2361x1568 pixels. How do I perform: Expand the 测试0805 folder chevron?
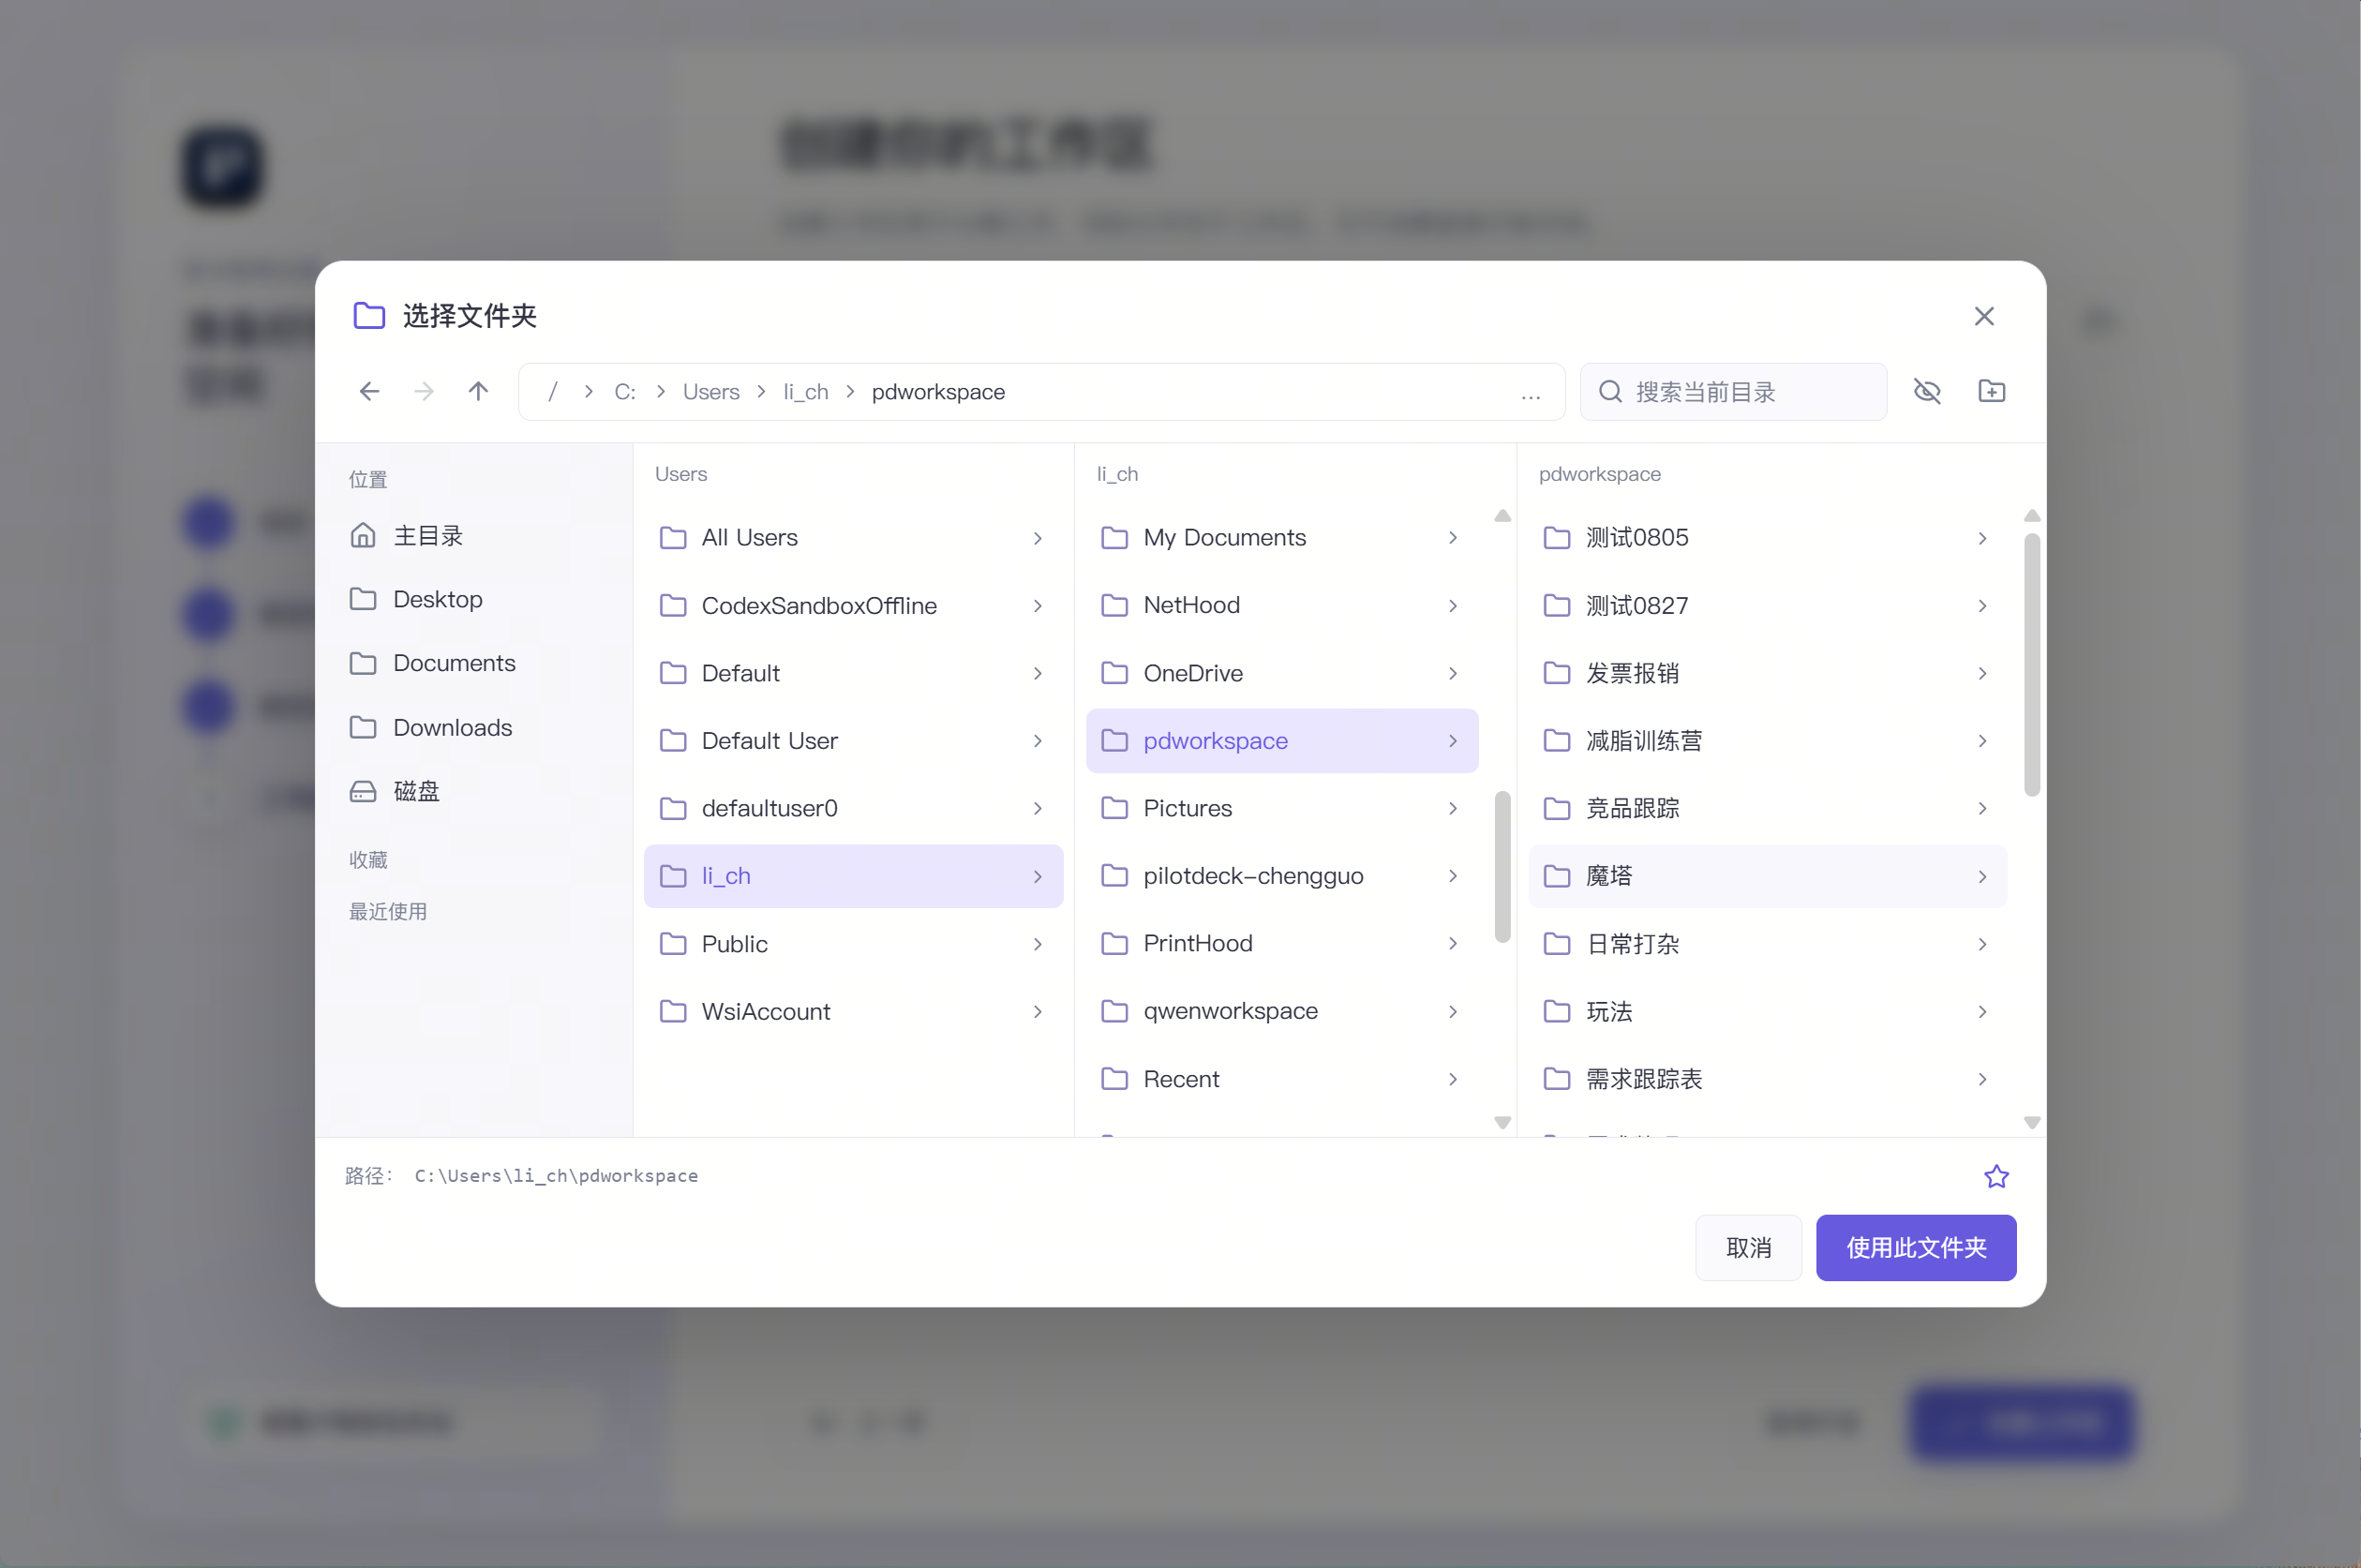[x=1982, y=538]
